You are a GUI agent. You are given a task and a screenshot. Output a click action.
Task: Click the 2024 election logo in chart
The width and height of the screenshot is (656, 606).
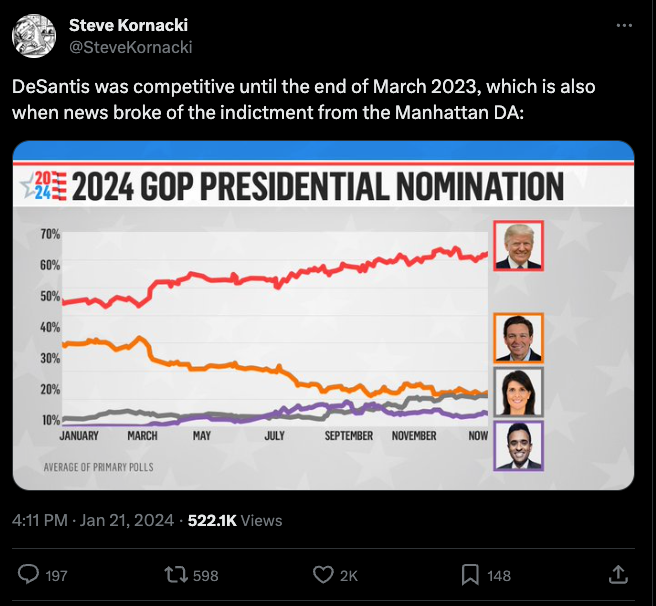pos(44,187)
